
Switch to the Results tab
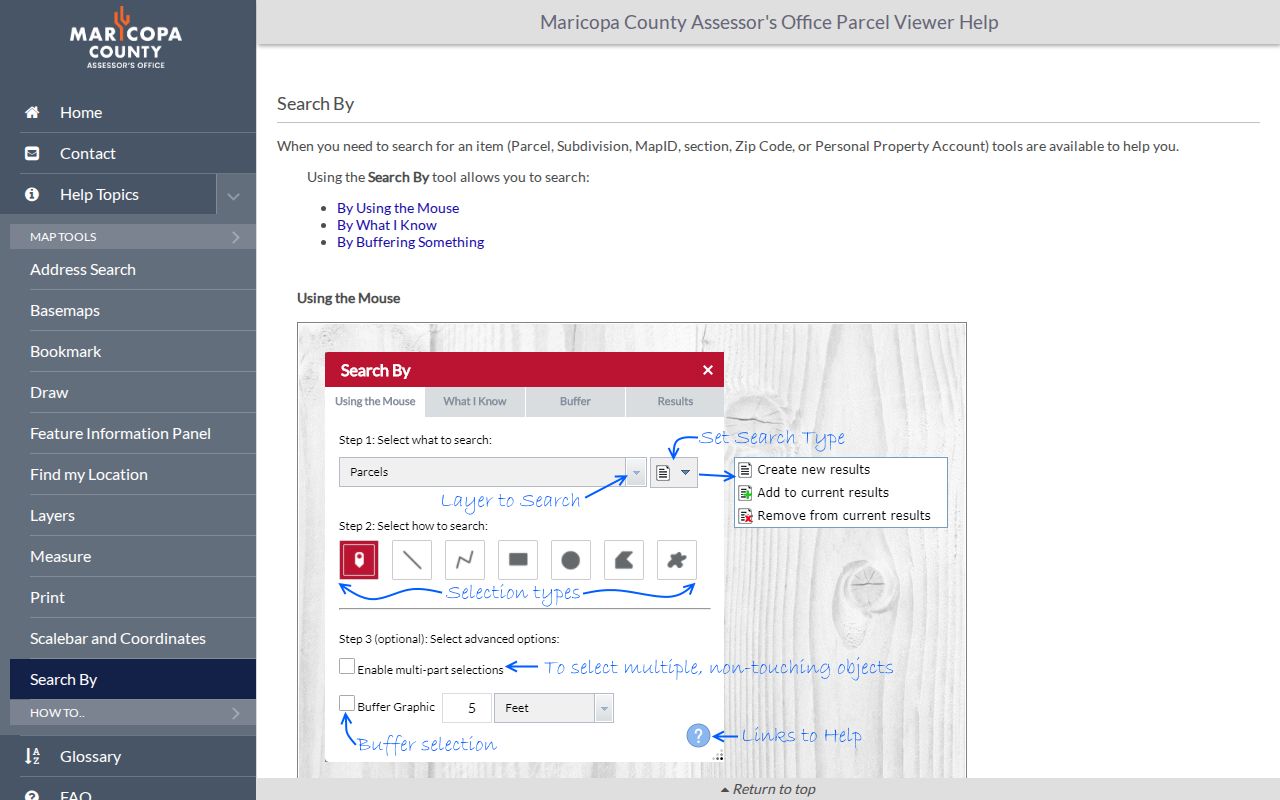pos(675,402)
